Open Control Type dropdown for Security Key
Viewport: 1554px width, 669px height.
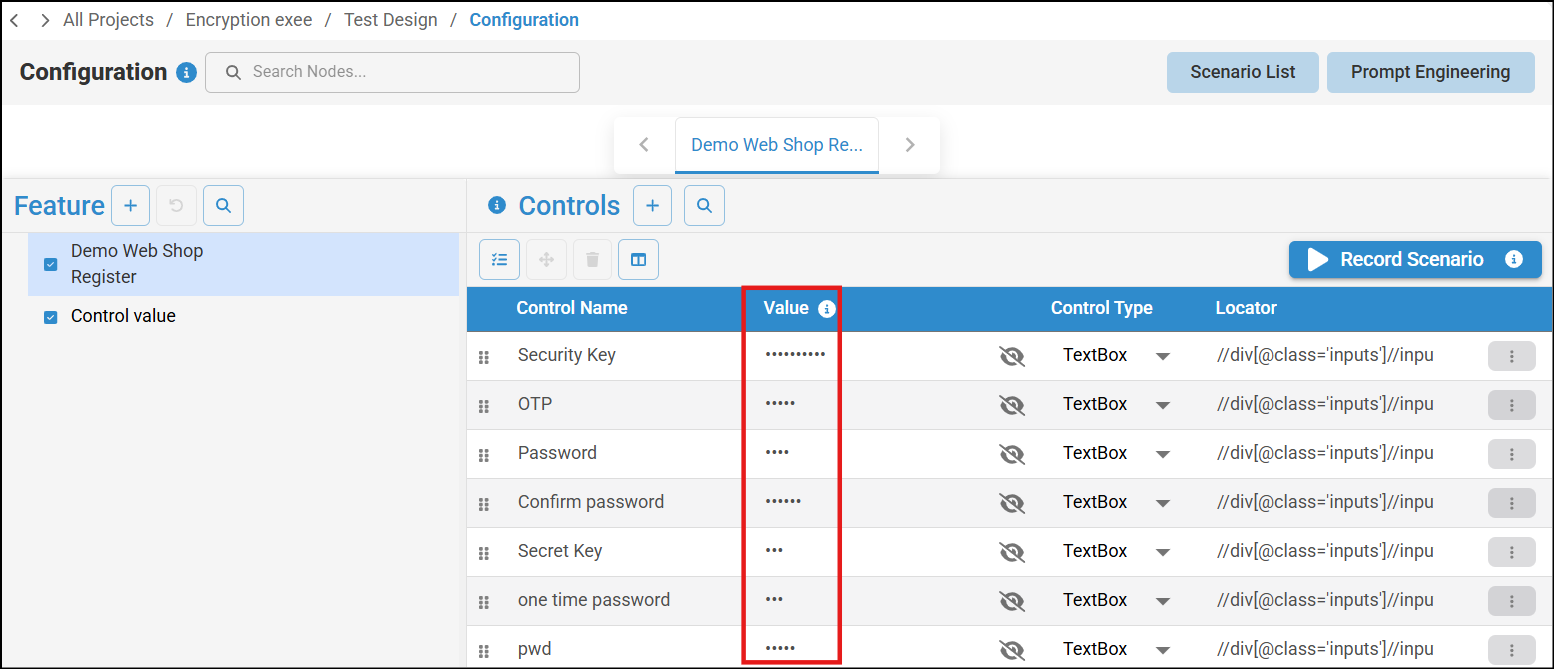(x=1162, y=356)
